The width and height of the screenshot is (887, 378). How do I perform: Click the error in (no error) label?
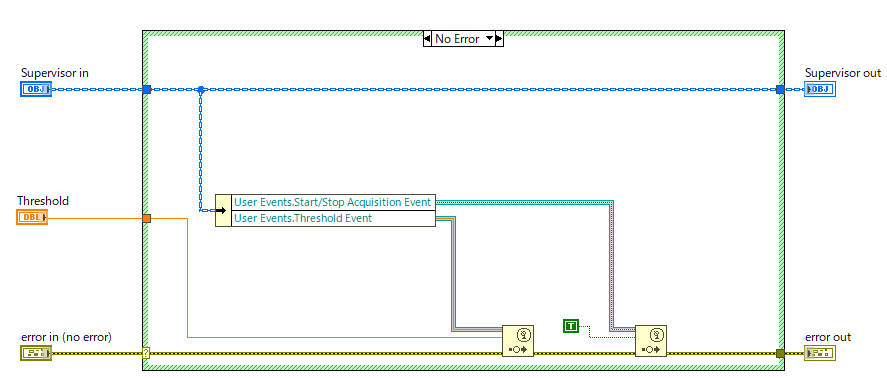click(x=66, y=337)
